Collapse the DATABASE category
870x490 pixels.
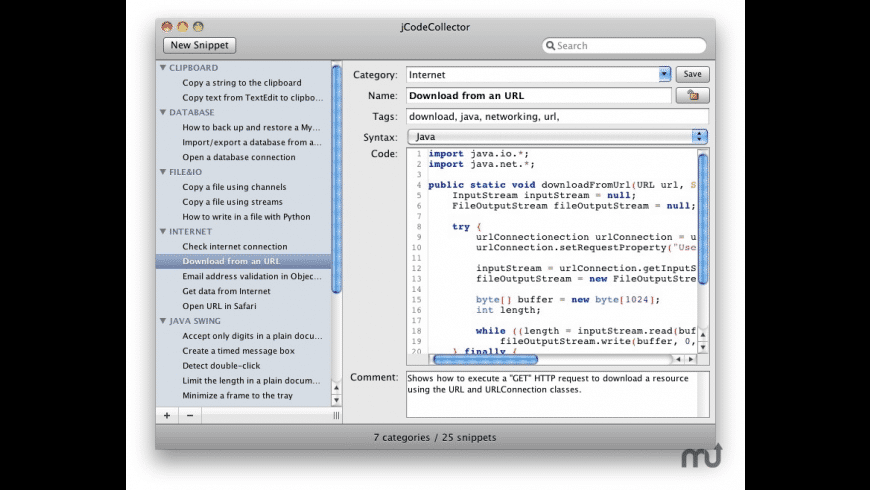click(163, 113)
